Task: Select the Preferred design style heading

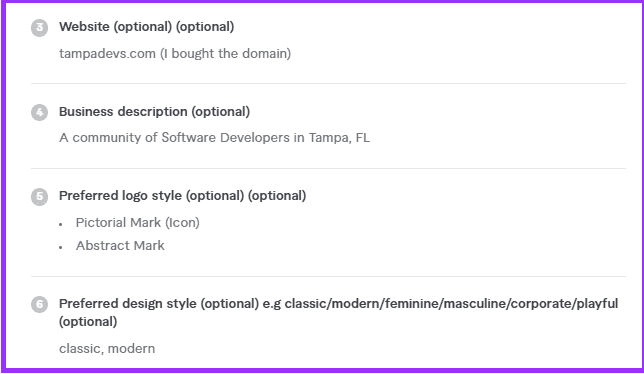Action: (x=338, y=312)
